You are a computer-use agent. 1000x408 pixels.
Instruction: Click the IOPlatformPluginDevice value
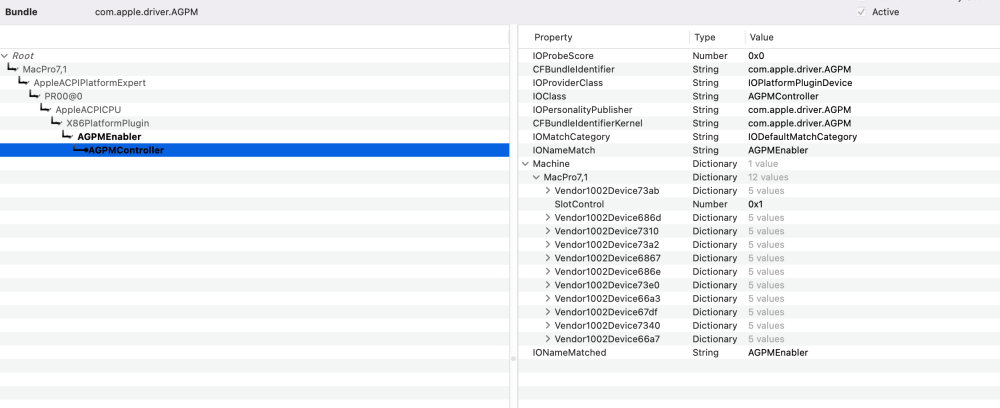(800, 83)
